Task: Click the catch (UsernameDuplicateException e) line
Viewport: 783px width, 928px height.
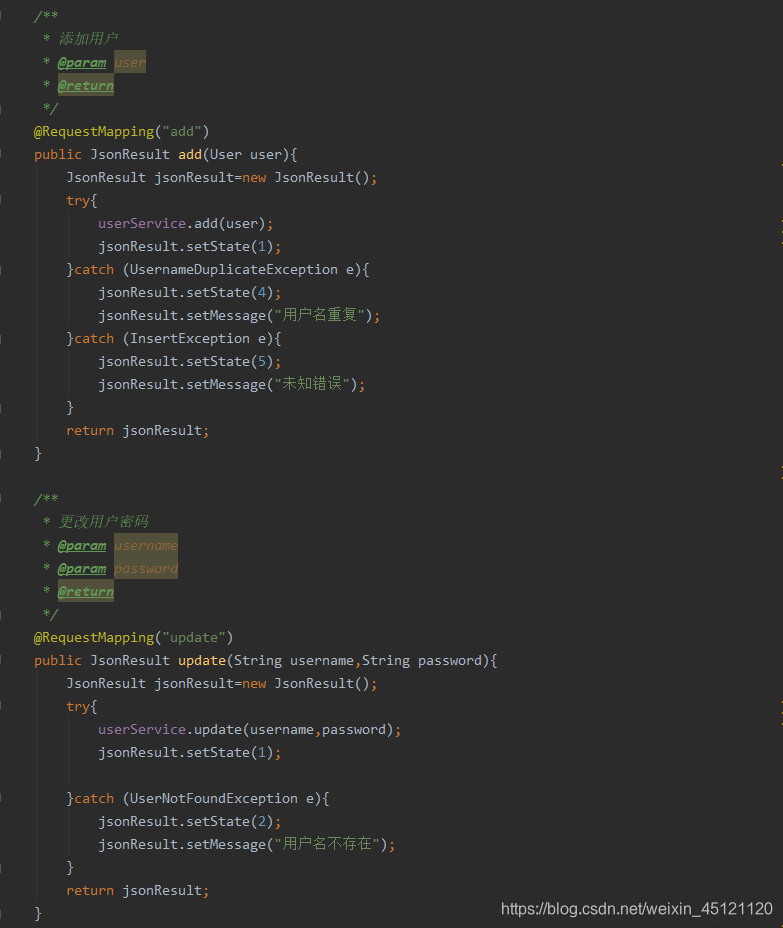Action: tap(218, 269)
